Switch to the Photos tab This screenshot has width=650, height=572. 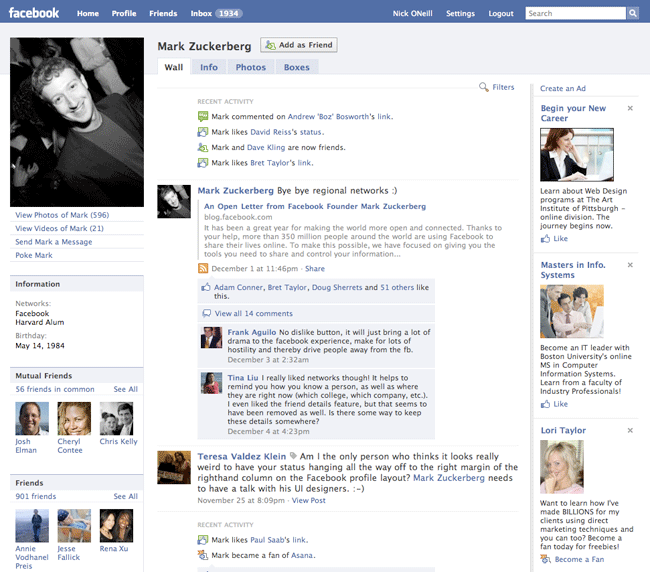(x=250, y=67)
